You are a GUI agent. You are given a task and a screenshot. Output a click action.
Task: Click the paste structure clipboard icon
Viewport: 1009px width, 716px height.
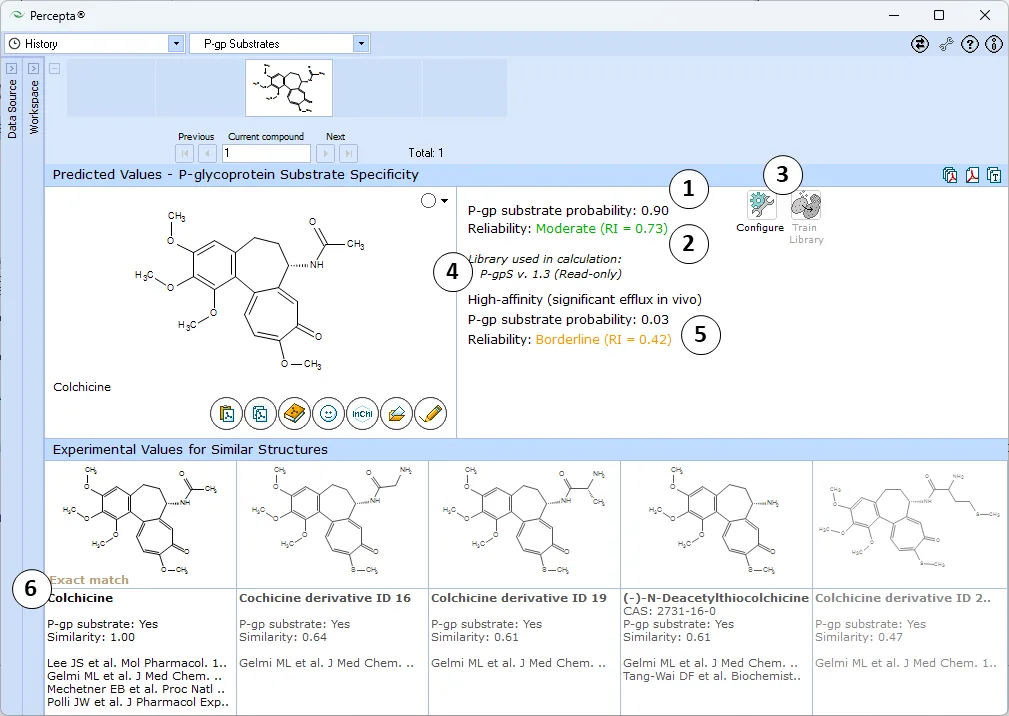[x=226, y=414]
